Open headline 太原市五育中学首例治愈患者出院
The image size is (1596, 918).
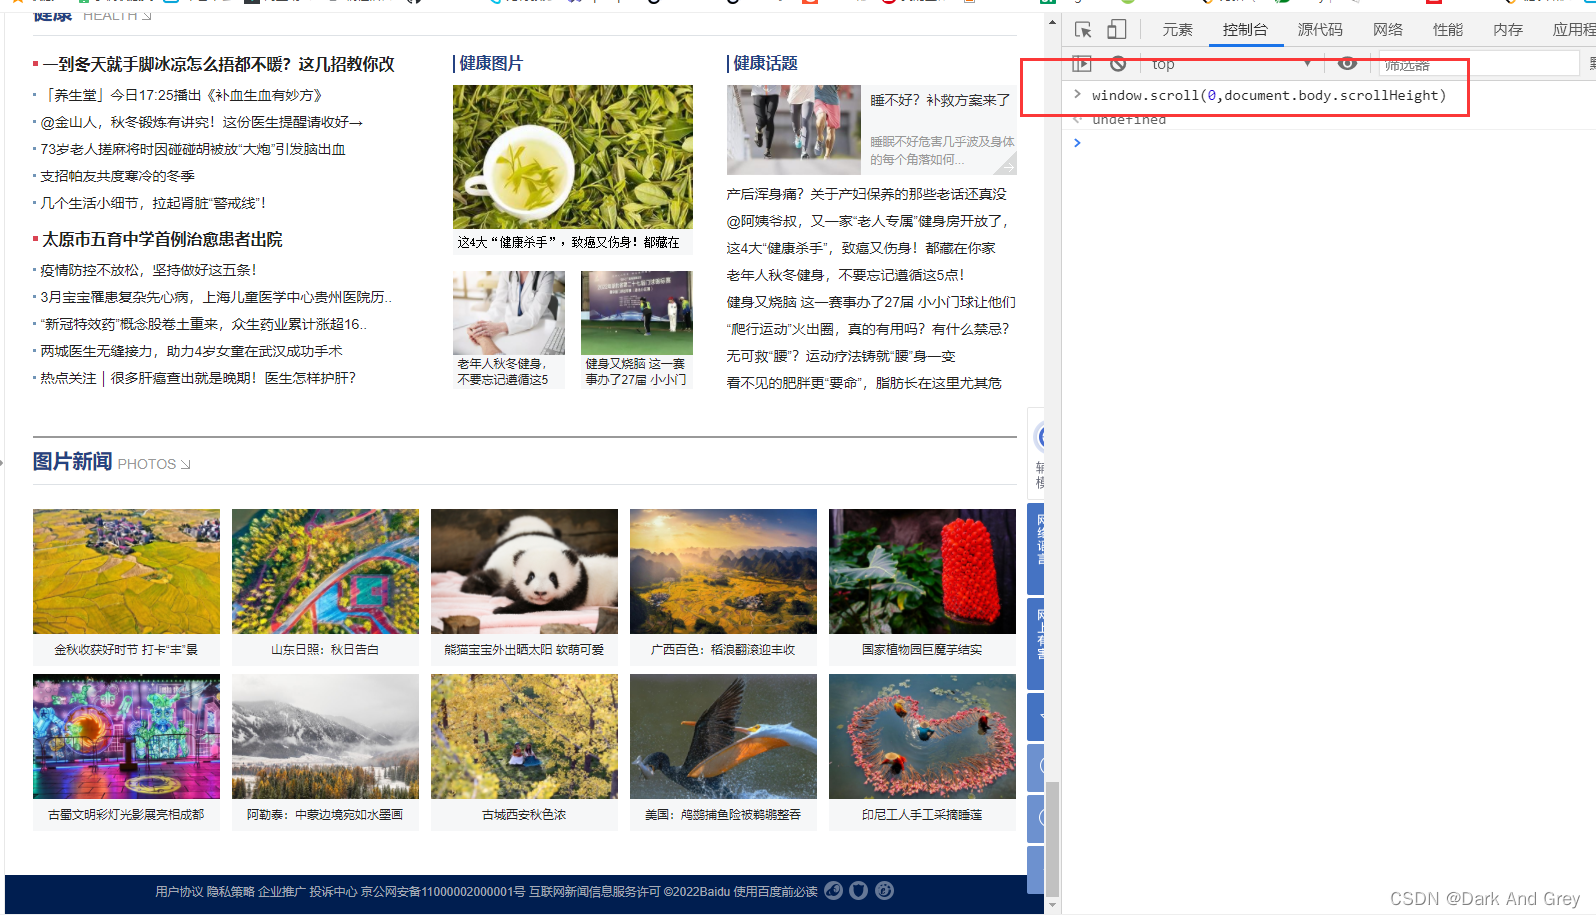(x=162, y=240)
